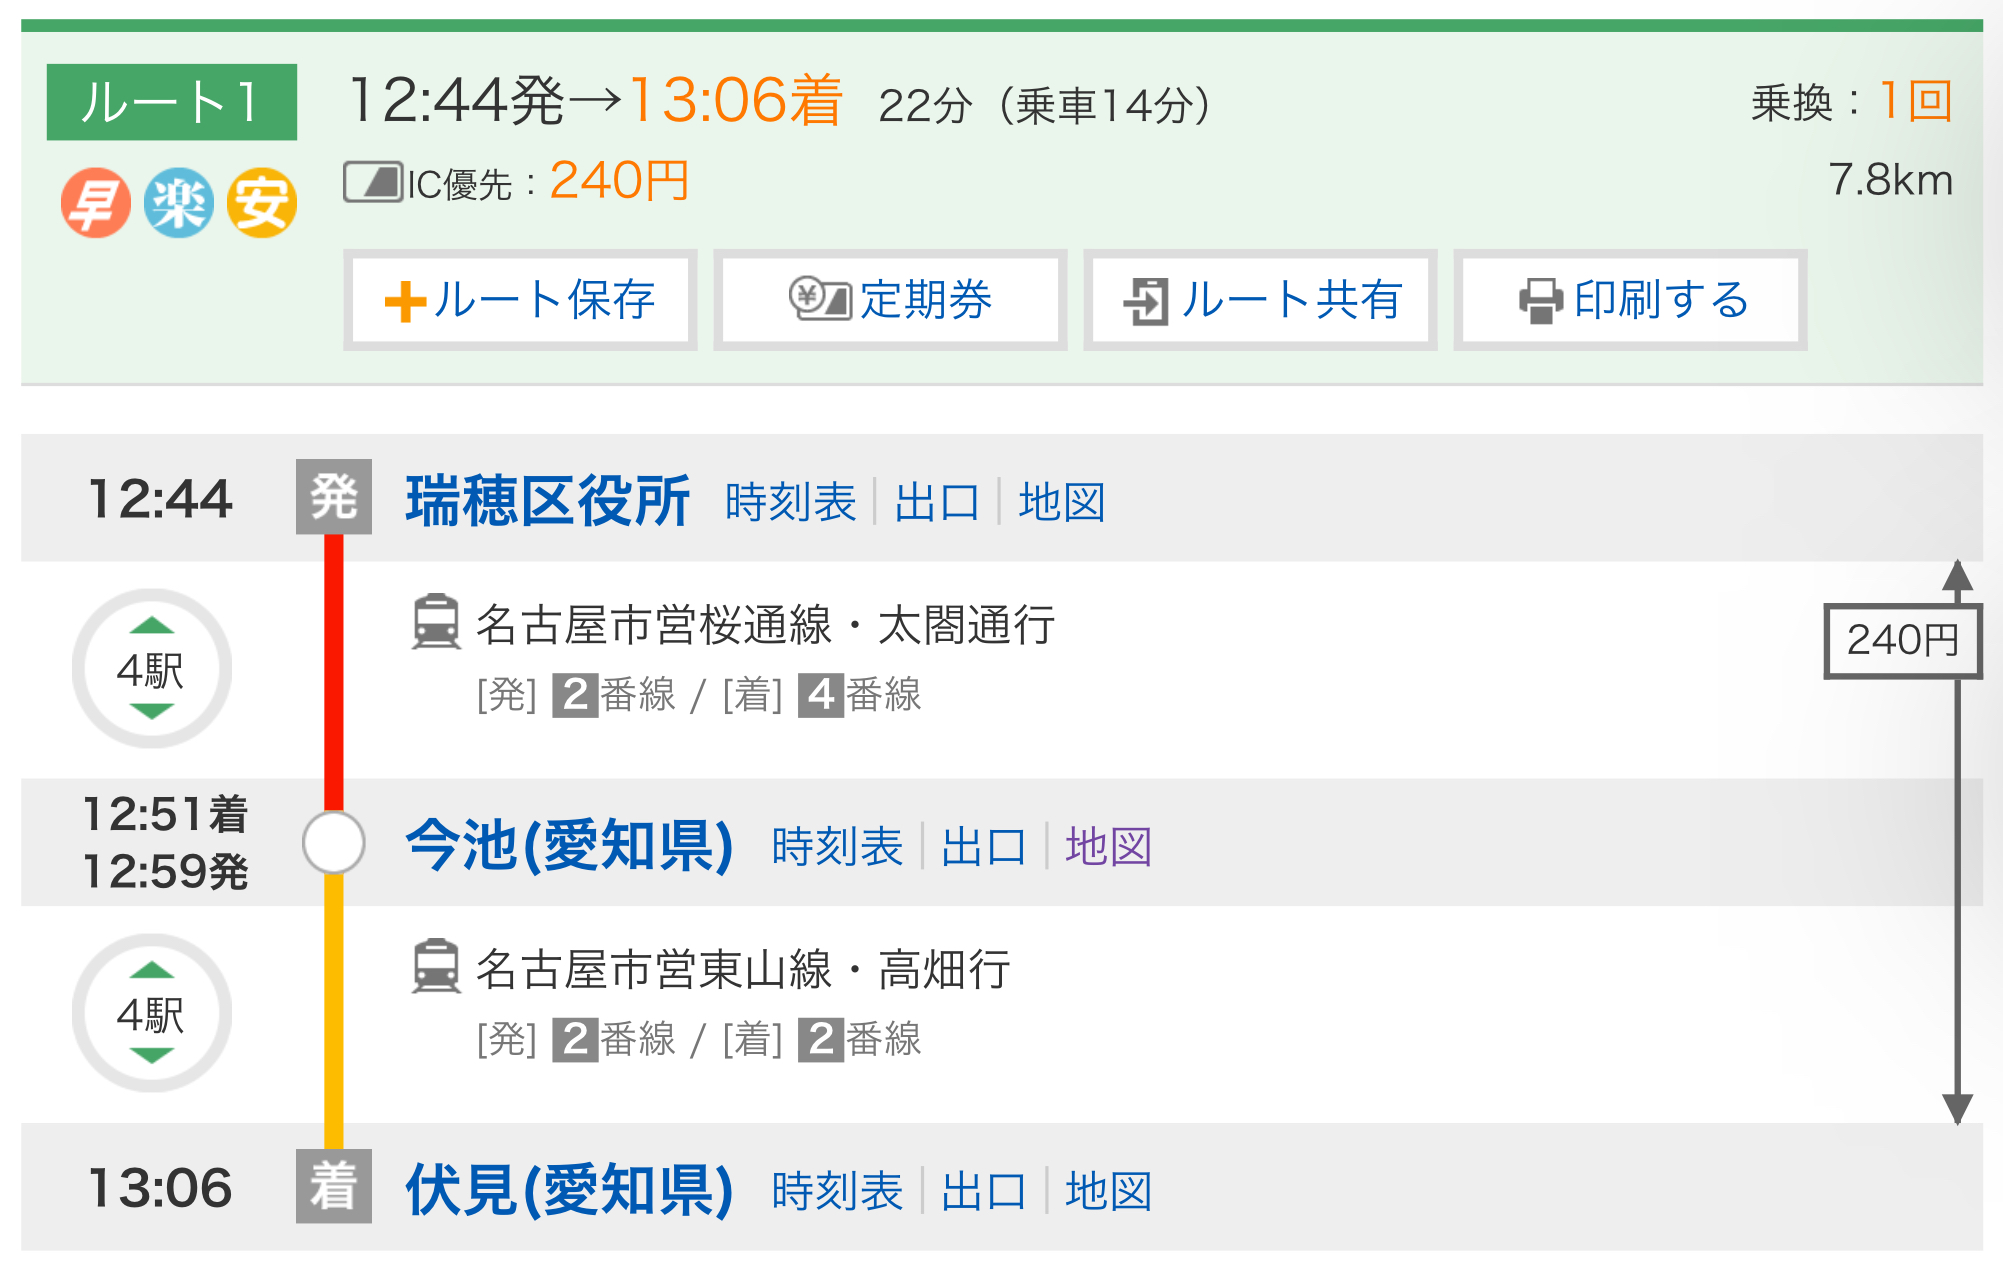Click the blue 楽 (easy) badge icon
Image resolution: width=2003 pixels, height=1277 pixels.
tap(179, 203)
